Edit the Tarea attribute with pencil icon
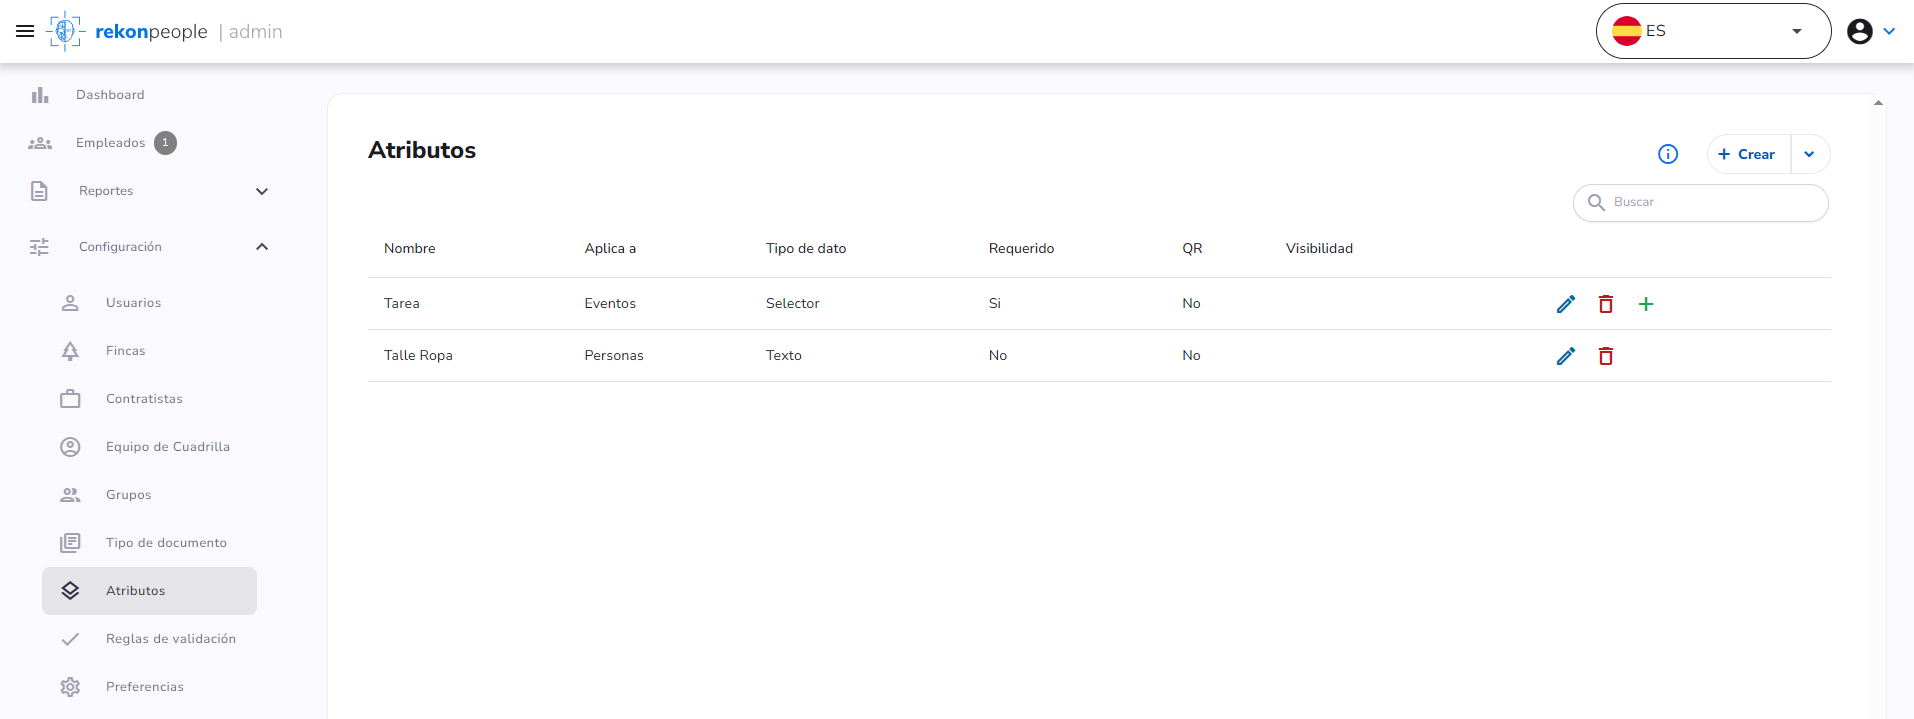 (x=1566, y=304)
